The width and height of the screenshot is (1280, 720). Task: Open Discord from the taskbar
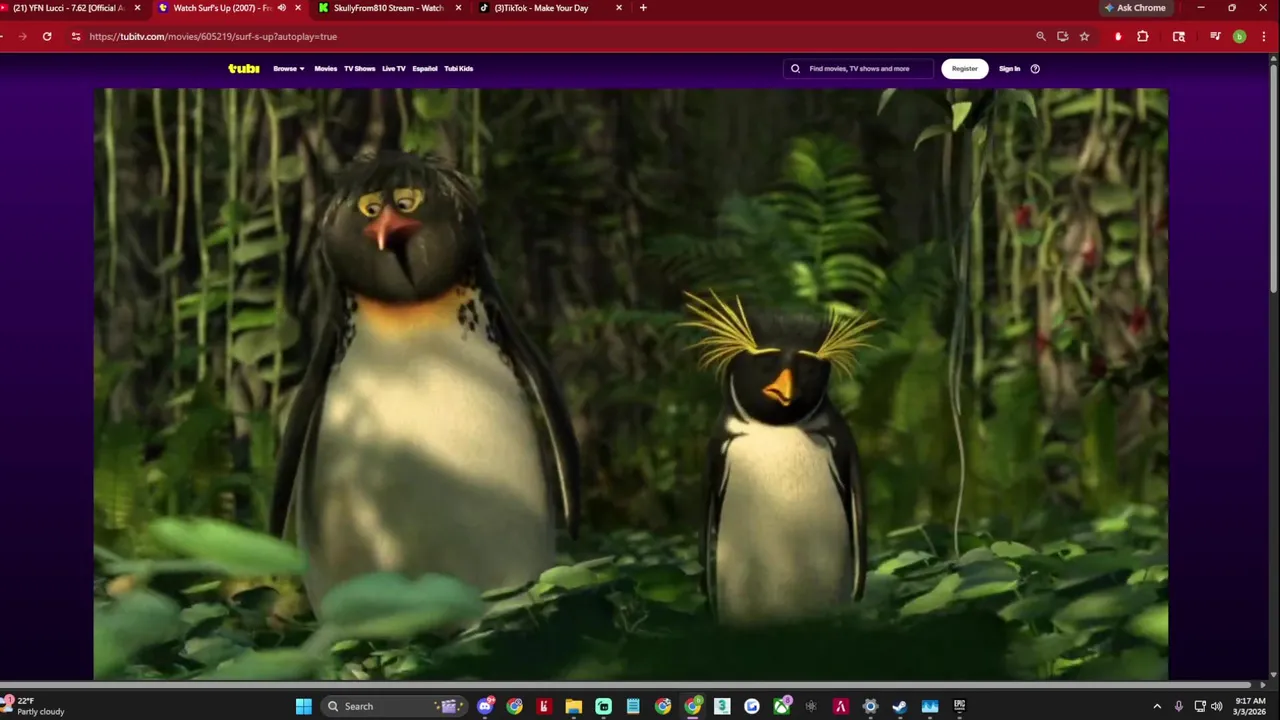(485, 706)
